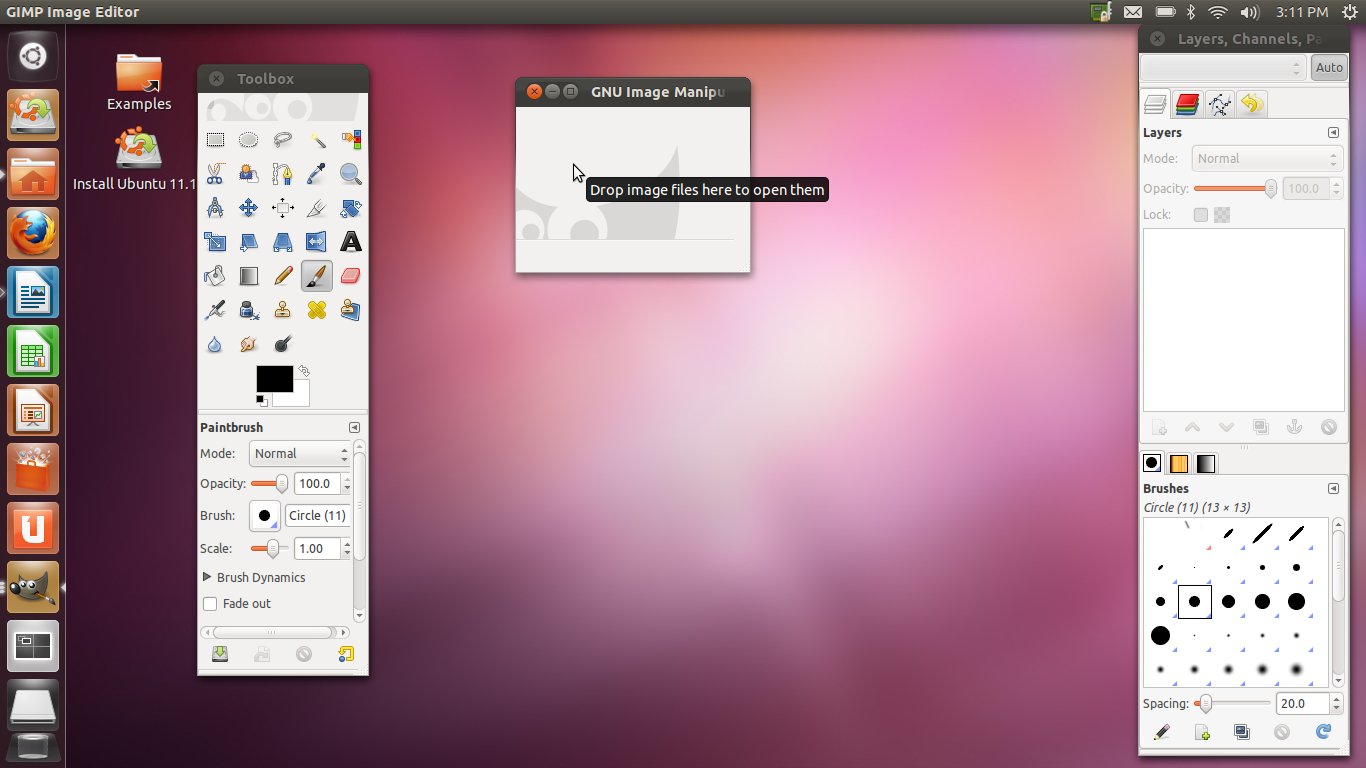Increase Paintbrush Opacity spinner value

pyautogui.click(x=346, y=479)
